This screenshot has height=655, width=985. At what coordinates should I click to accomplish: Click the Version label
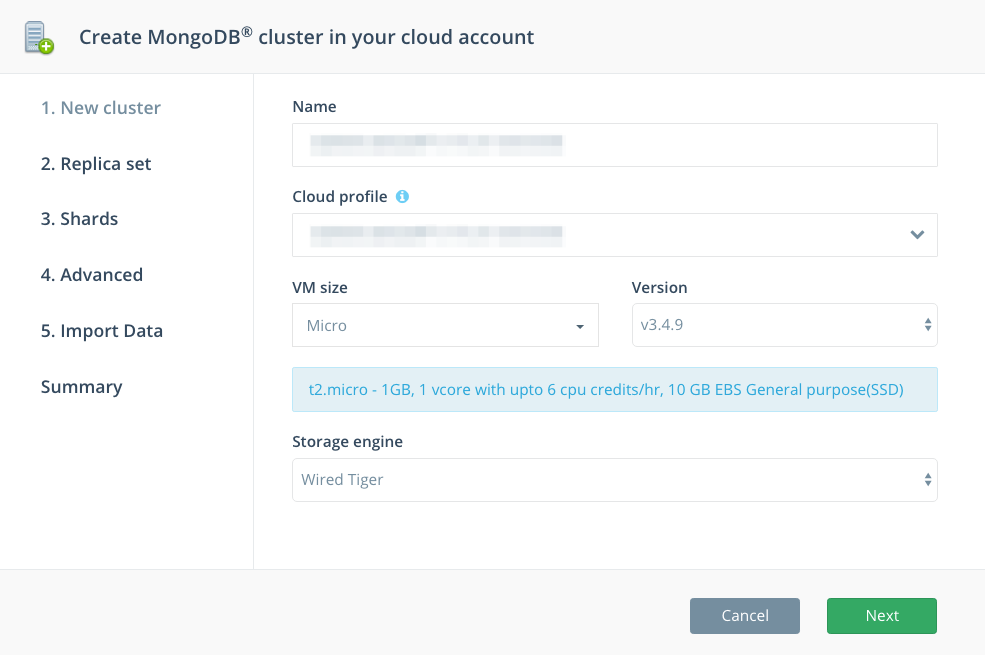pos(660,288)
